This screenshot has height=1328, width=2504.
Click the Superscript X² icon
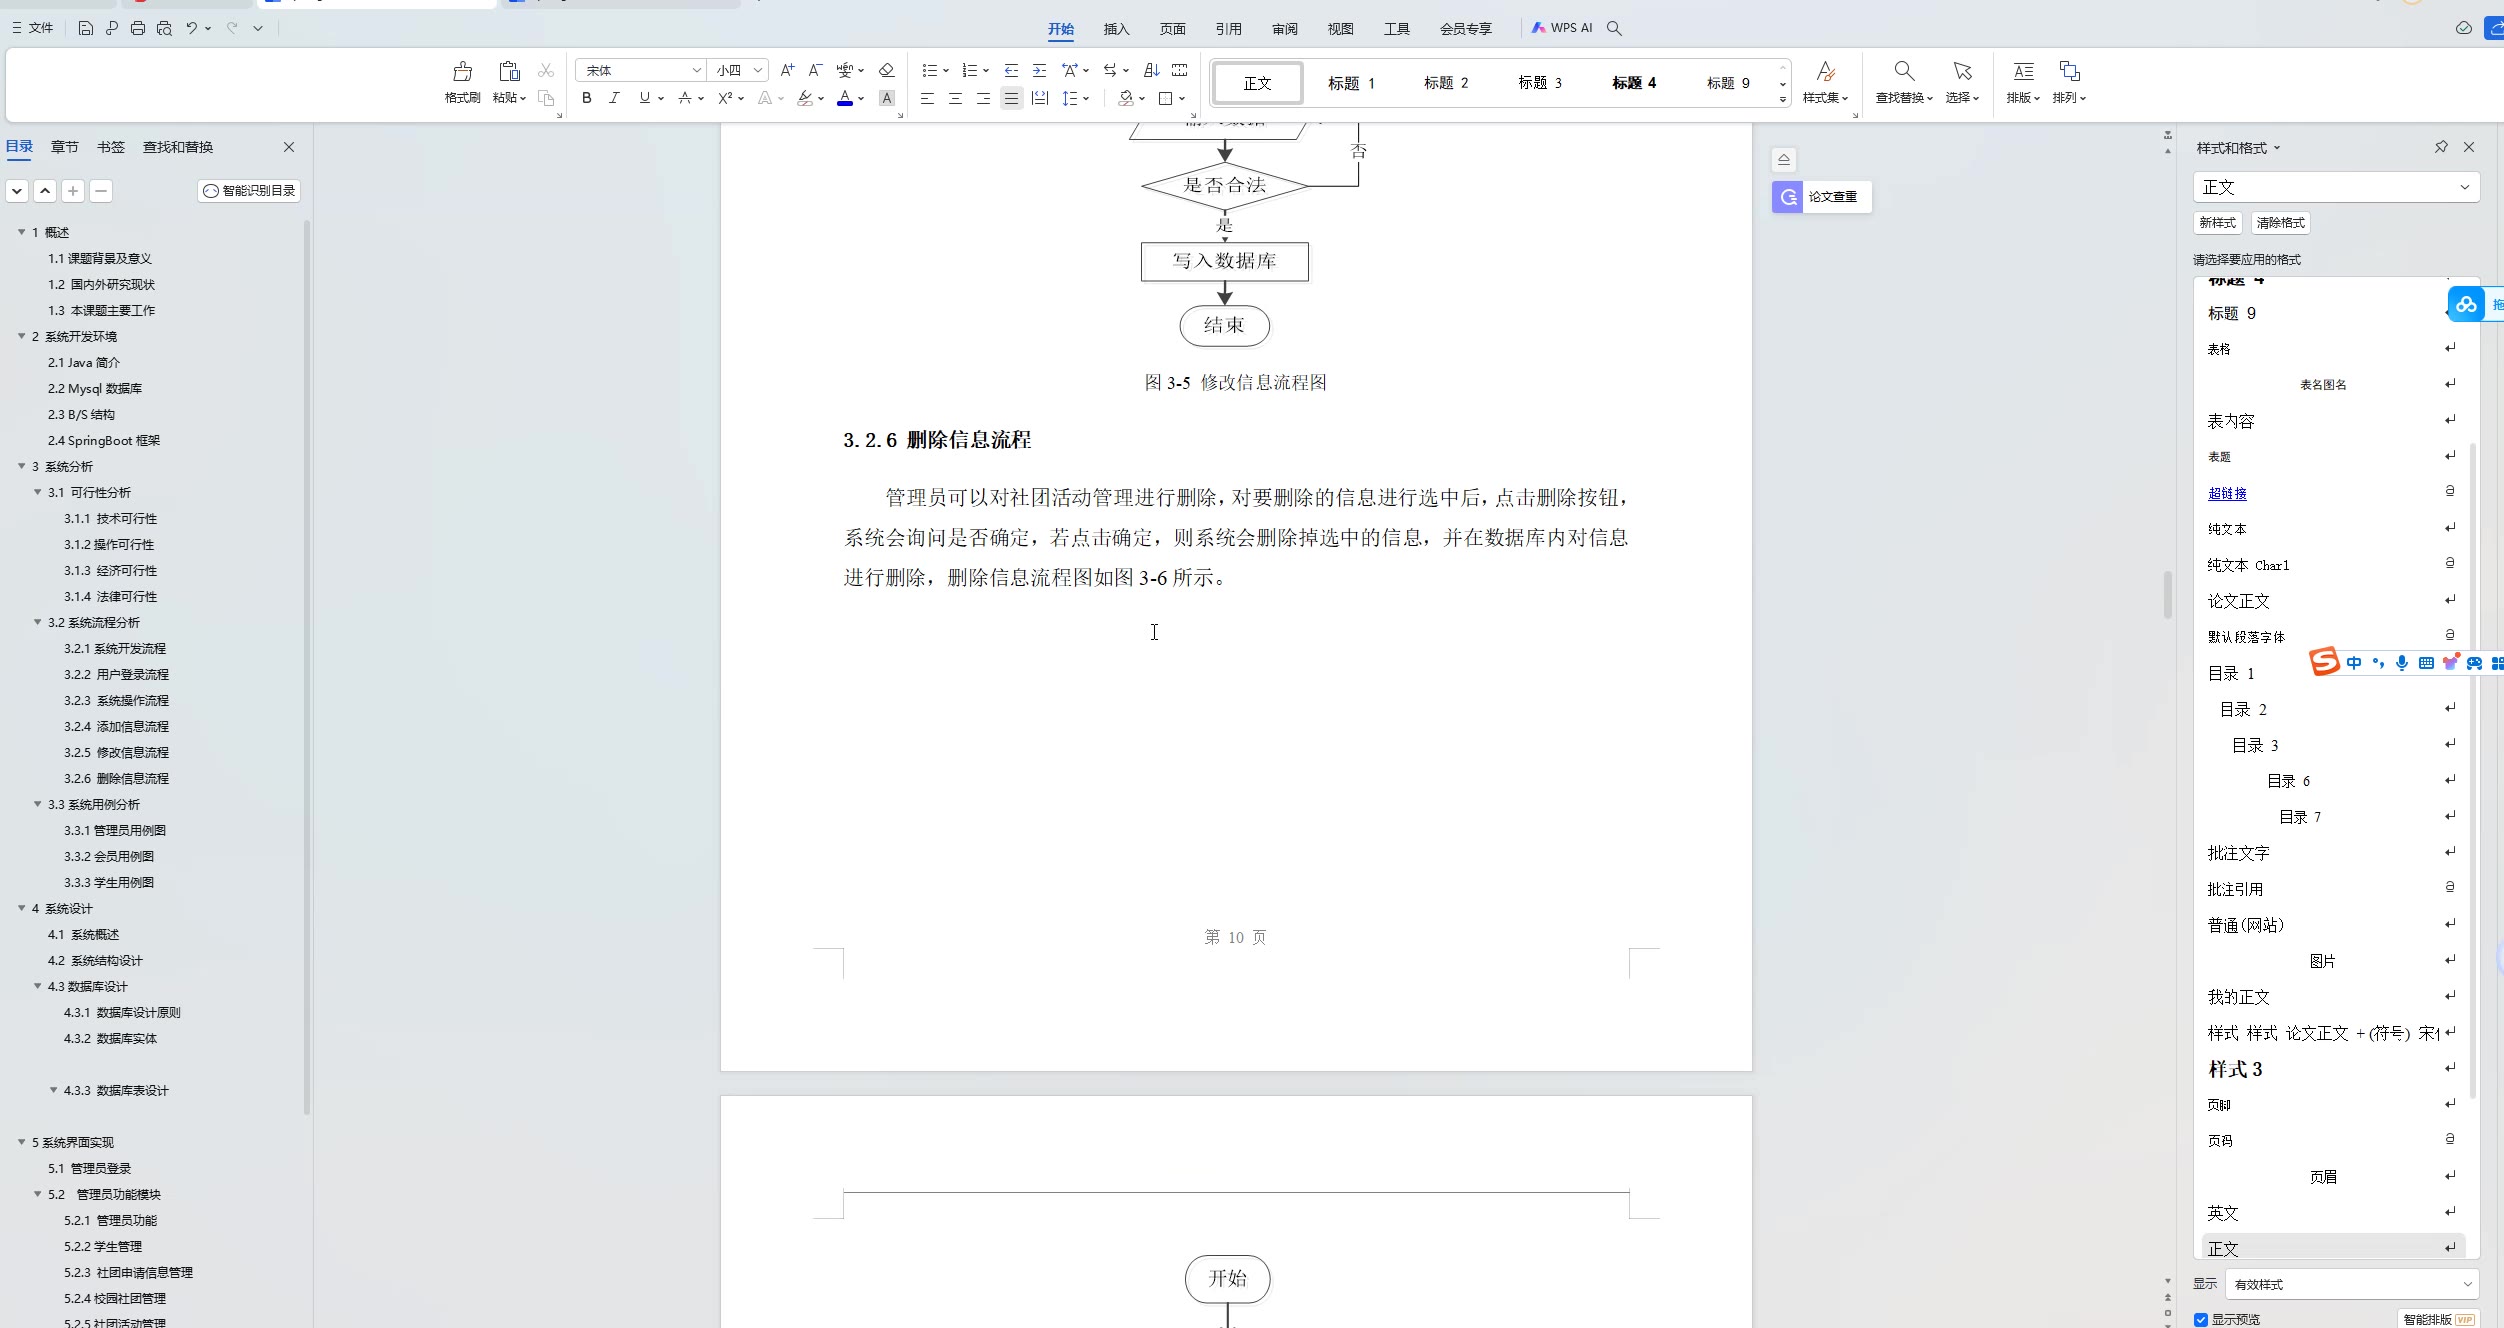[x=726, y=98]
